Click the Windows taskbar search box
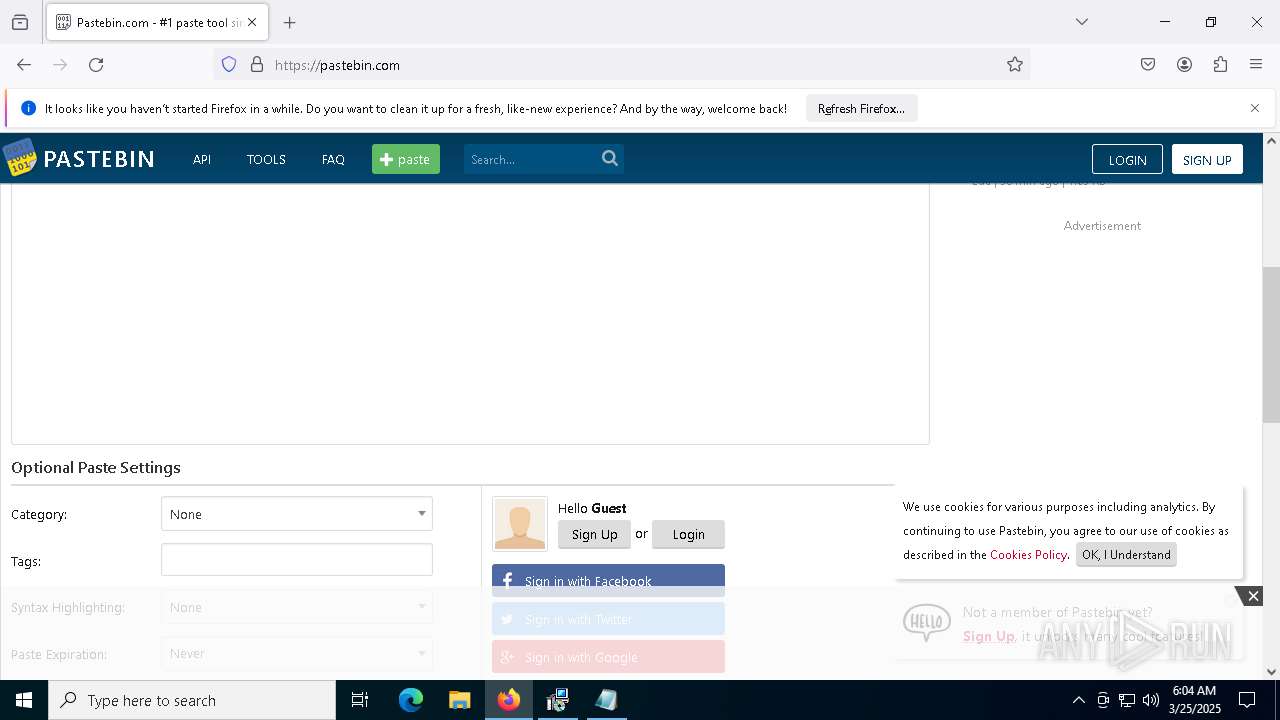This screenshot has width=1280, height=720. (192, 700)
